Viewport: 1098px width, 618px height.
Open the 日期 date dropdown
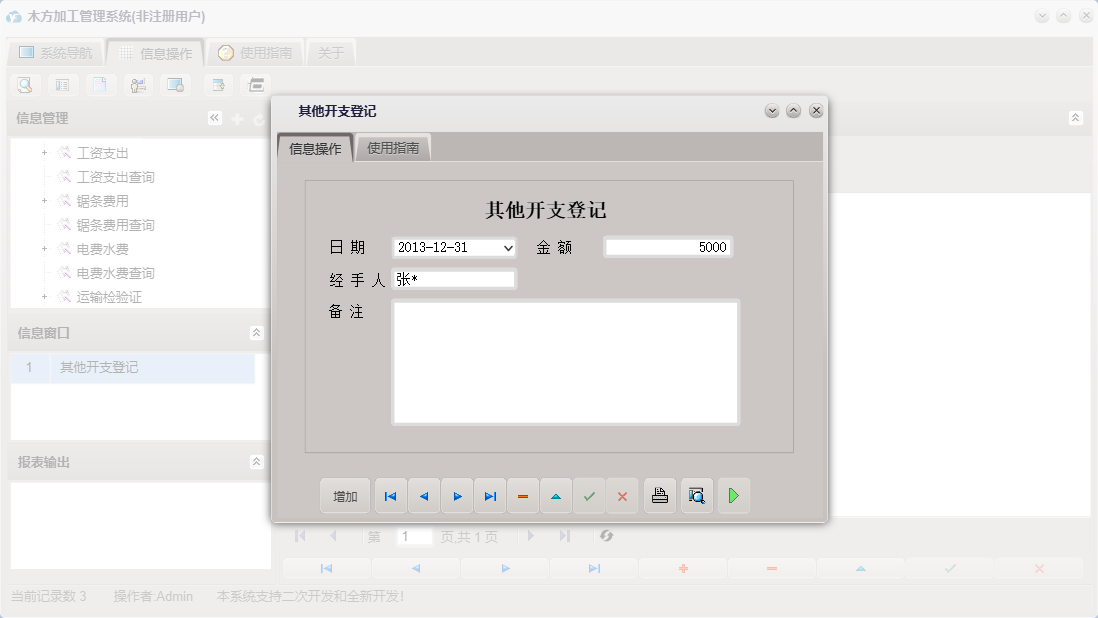point(506,247)
